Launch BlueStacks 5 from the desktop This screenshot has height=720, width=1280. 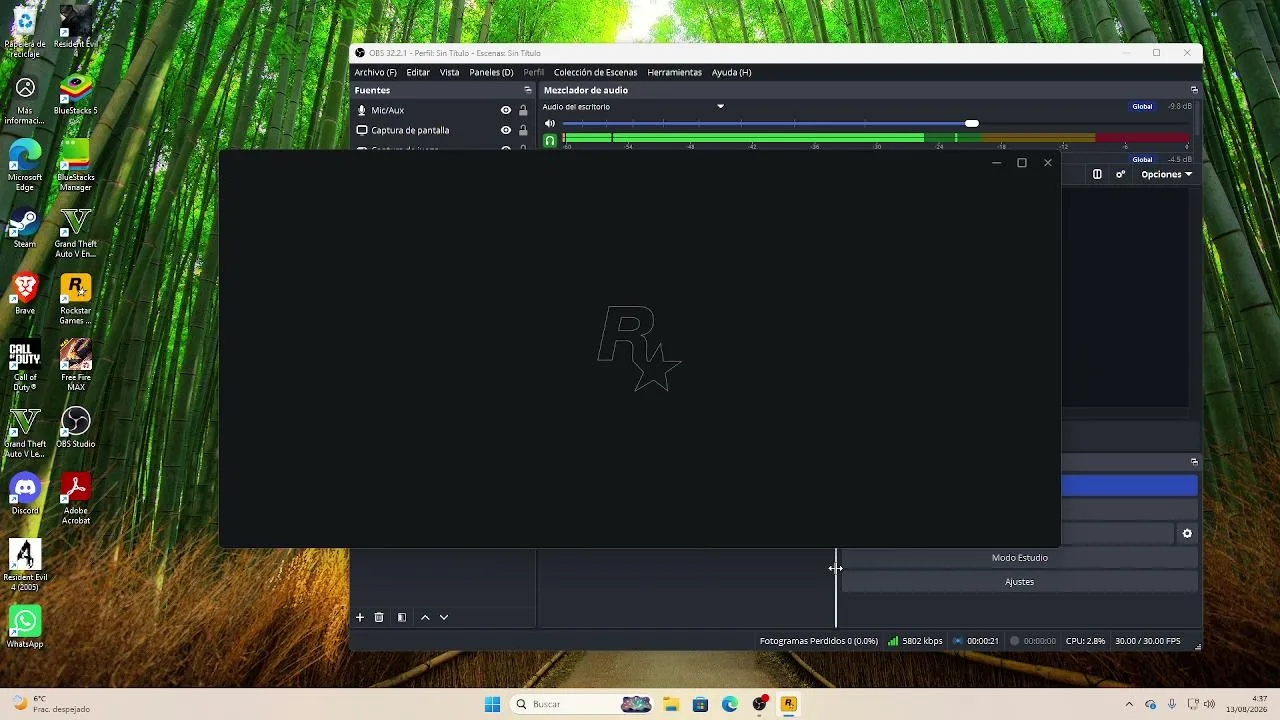pos(76,96)
